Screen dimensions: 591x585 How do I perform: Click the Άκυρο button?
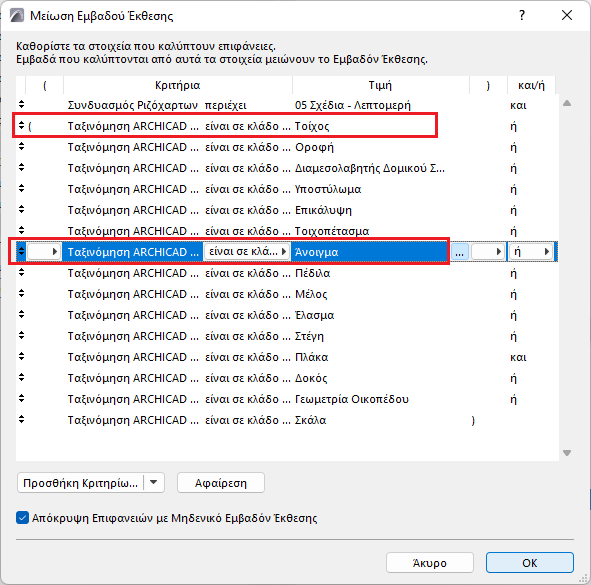[x=430, y=563]
